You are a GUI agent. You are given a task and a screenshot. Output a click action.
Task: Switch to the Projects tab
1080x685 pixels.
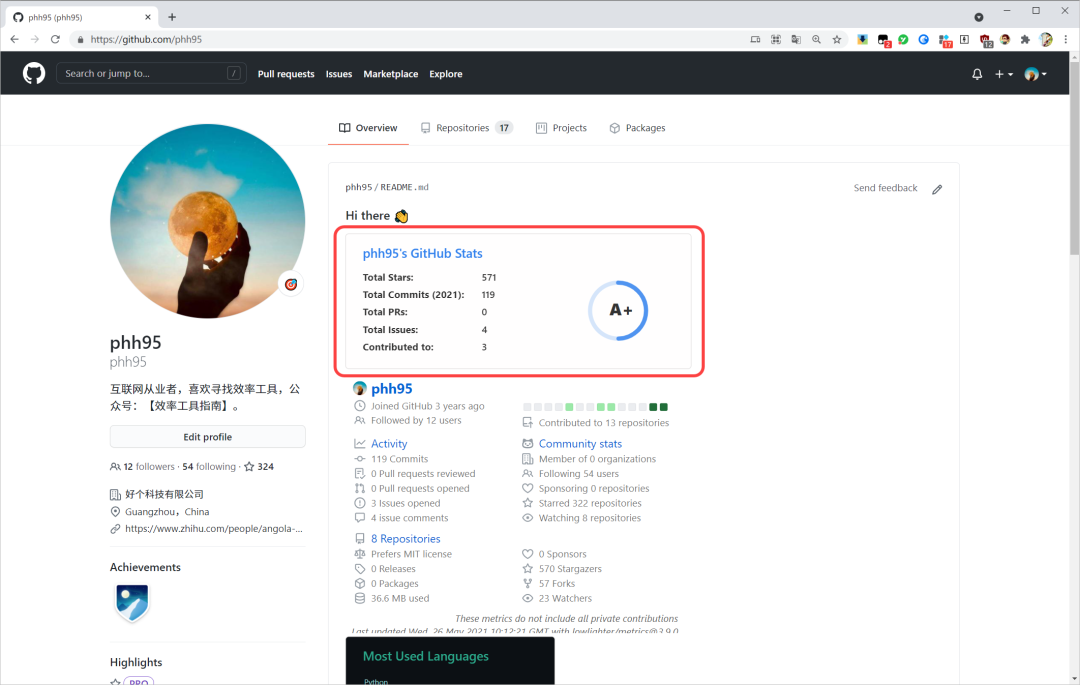point(561,128)
